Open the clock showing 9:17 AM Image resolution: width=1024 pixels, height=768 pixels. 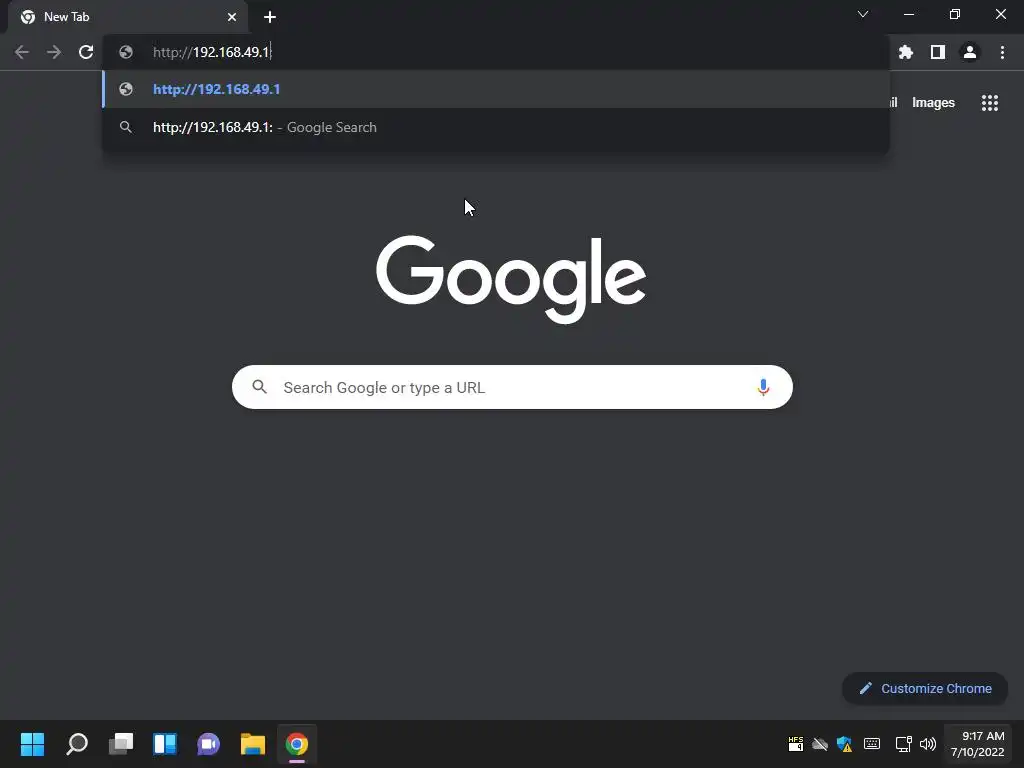click(978, 744)
